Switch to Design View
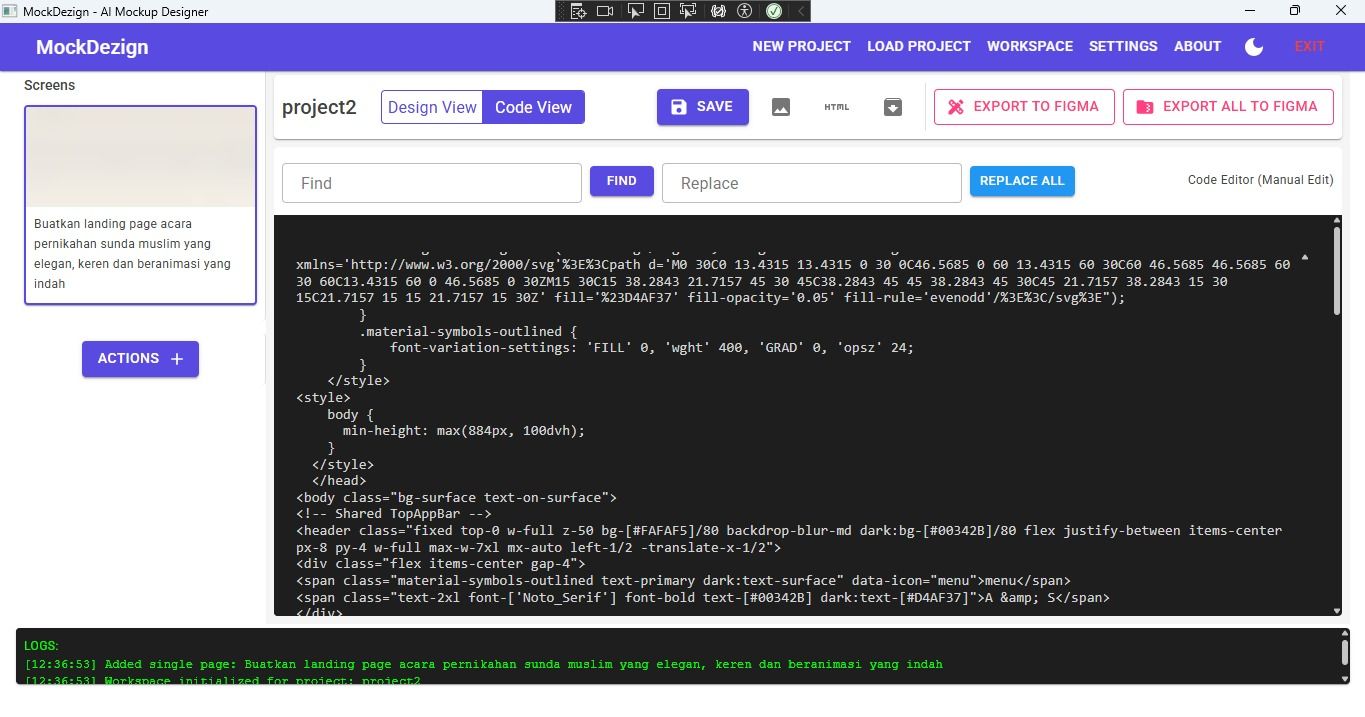Viewport: 1365px width, 717px height. 432,107
